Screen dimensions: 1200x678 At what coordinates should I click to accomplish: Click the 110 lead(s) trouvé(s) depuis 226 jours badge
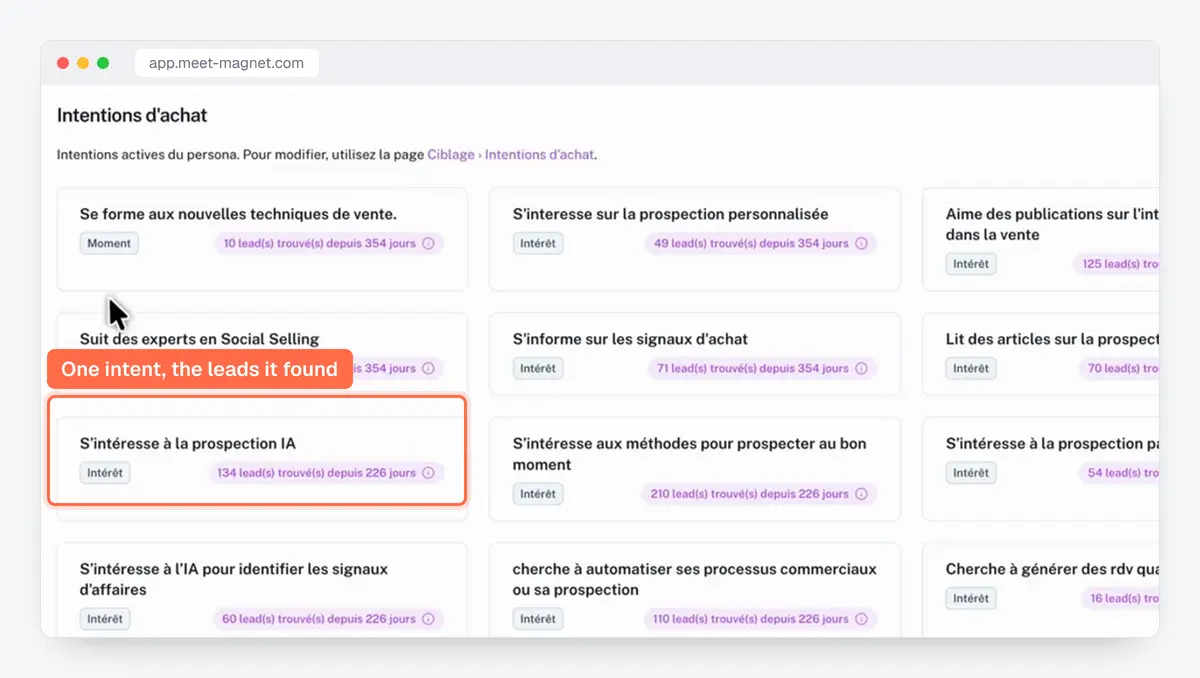(759, 619)
